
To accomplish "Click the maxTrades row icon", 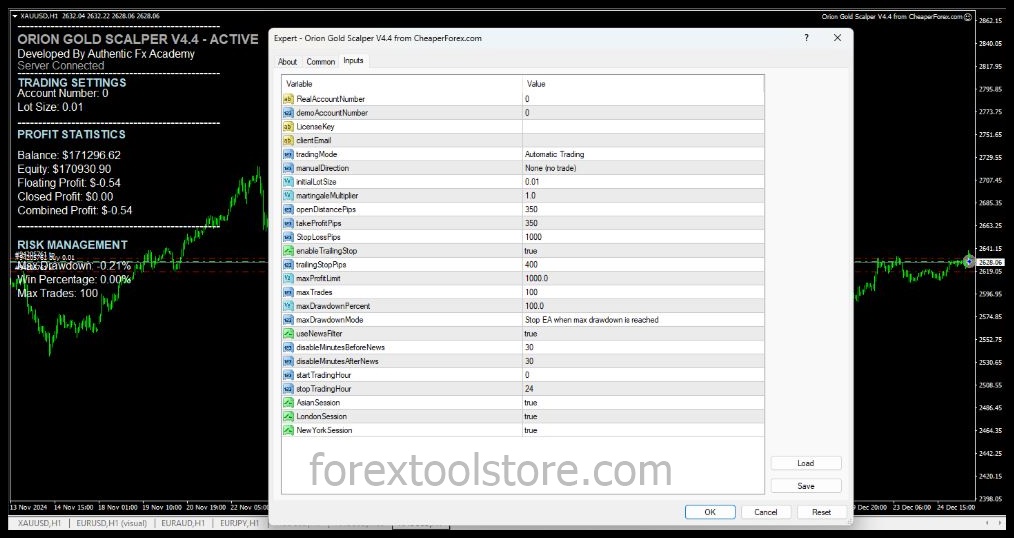I will pos(288,292).
